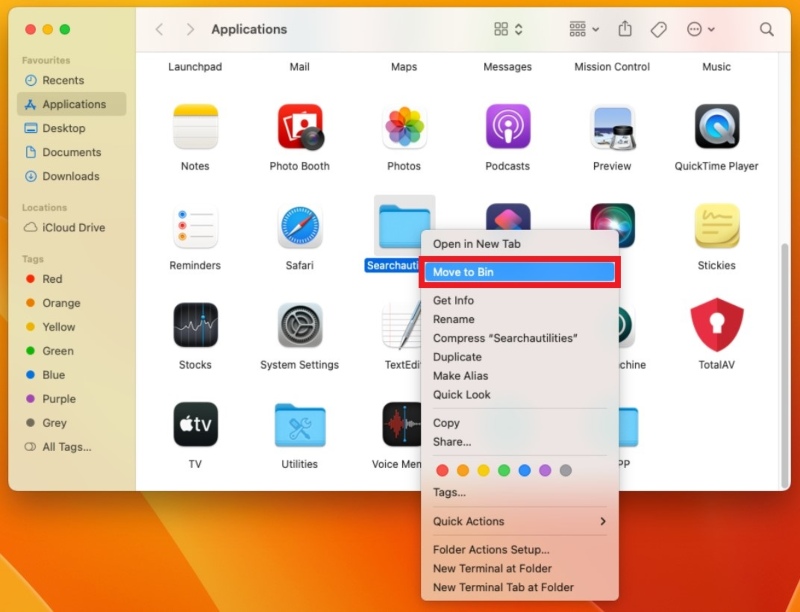Image resolution: width=800 pixels, height=612 pixels.
Task: Select the Preview app icon
Action: tap(612, 126)
